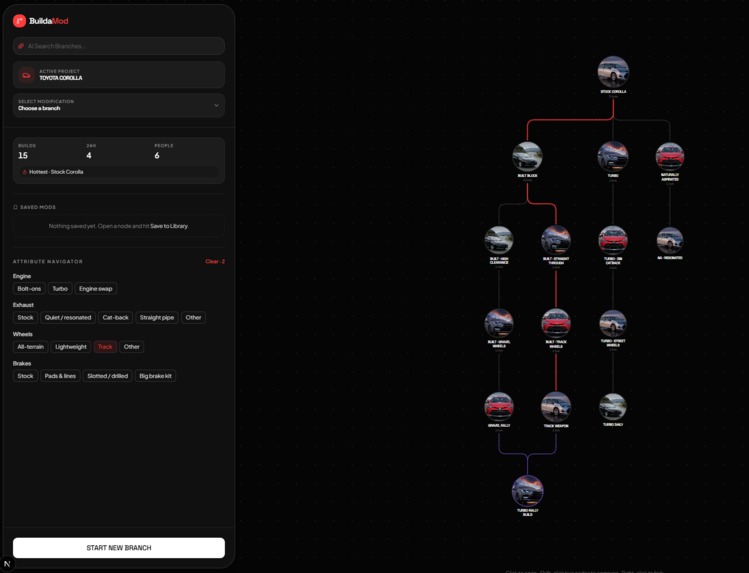The image size is (749, 573).
Task: Open the Built - High Clearance node
Action: click(x=499, y=240)
